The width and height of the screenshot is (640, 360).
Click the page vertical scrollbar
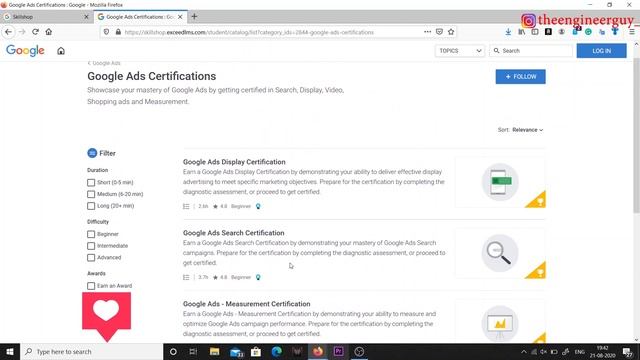tap(636, 135)
